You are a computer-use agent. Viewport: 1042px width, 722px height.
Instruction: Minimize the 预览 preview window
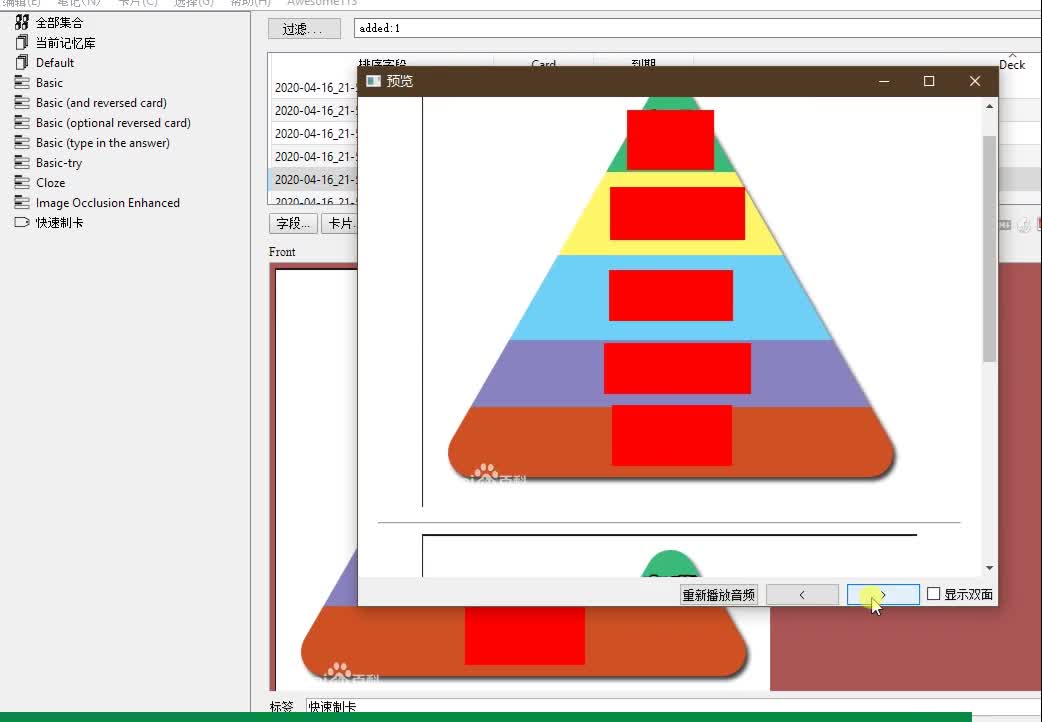point(884,81)
